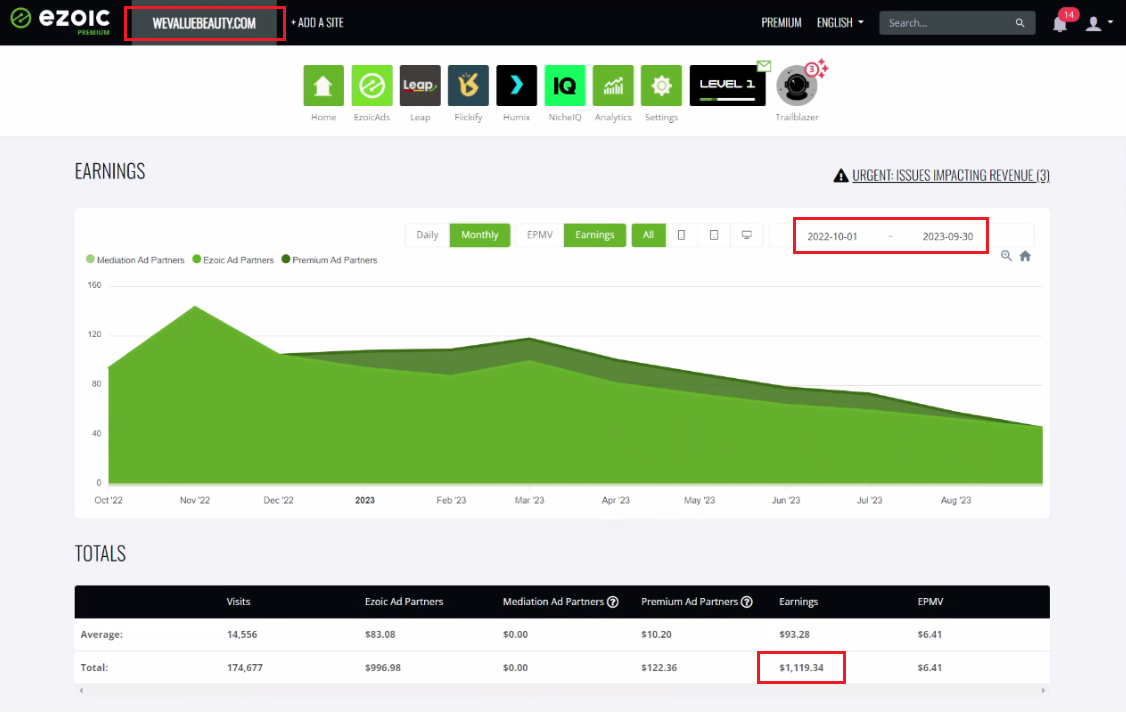Viewport: 1126px width, 714px height.
Task: Open the Premium menu item
Action: tap(781, 23)
